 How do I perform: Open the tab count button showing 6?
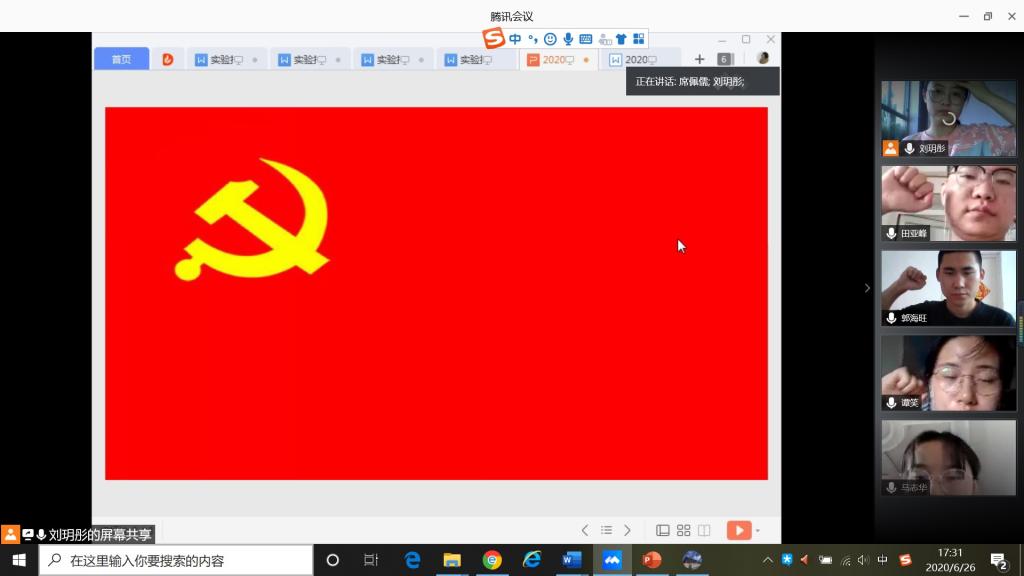tap(725, 59)
